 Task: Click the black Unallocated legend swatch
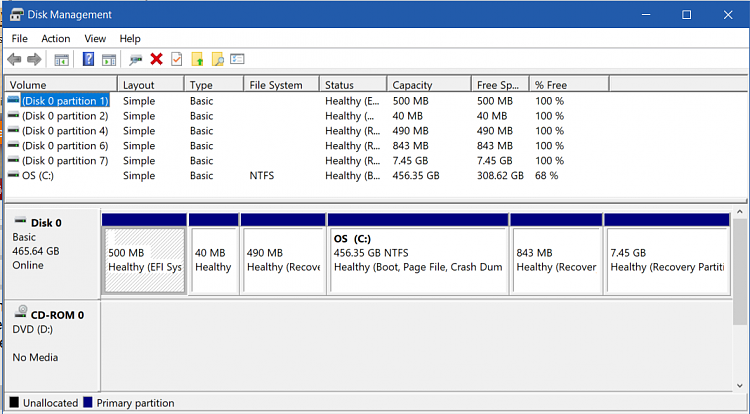14,403
